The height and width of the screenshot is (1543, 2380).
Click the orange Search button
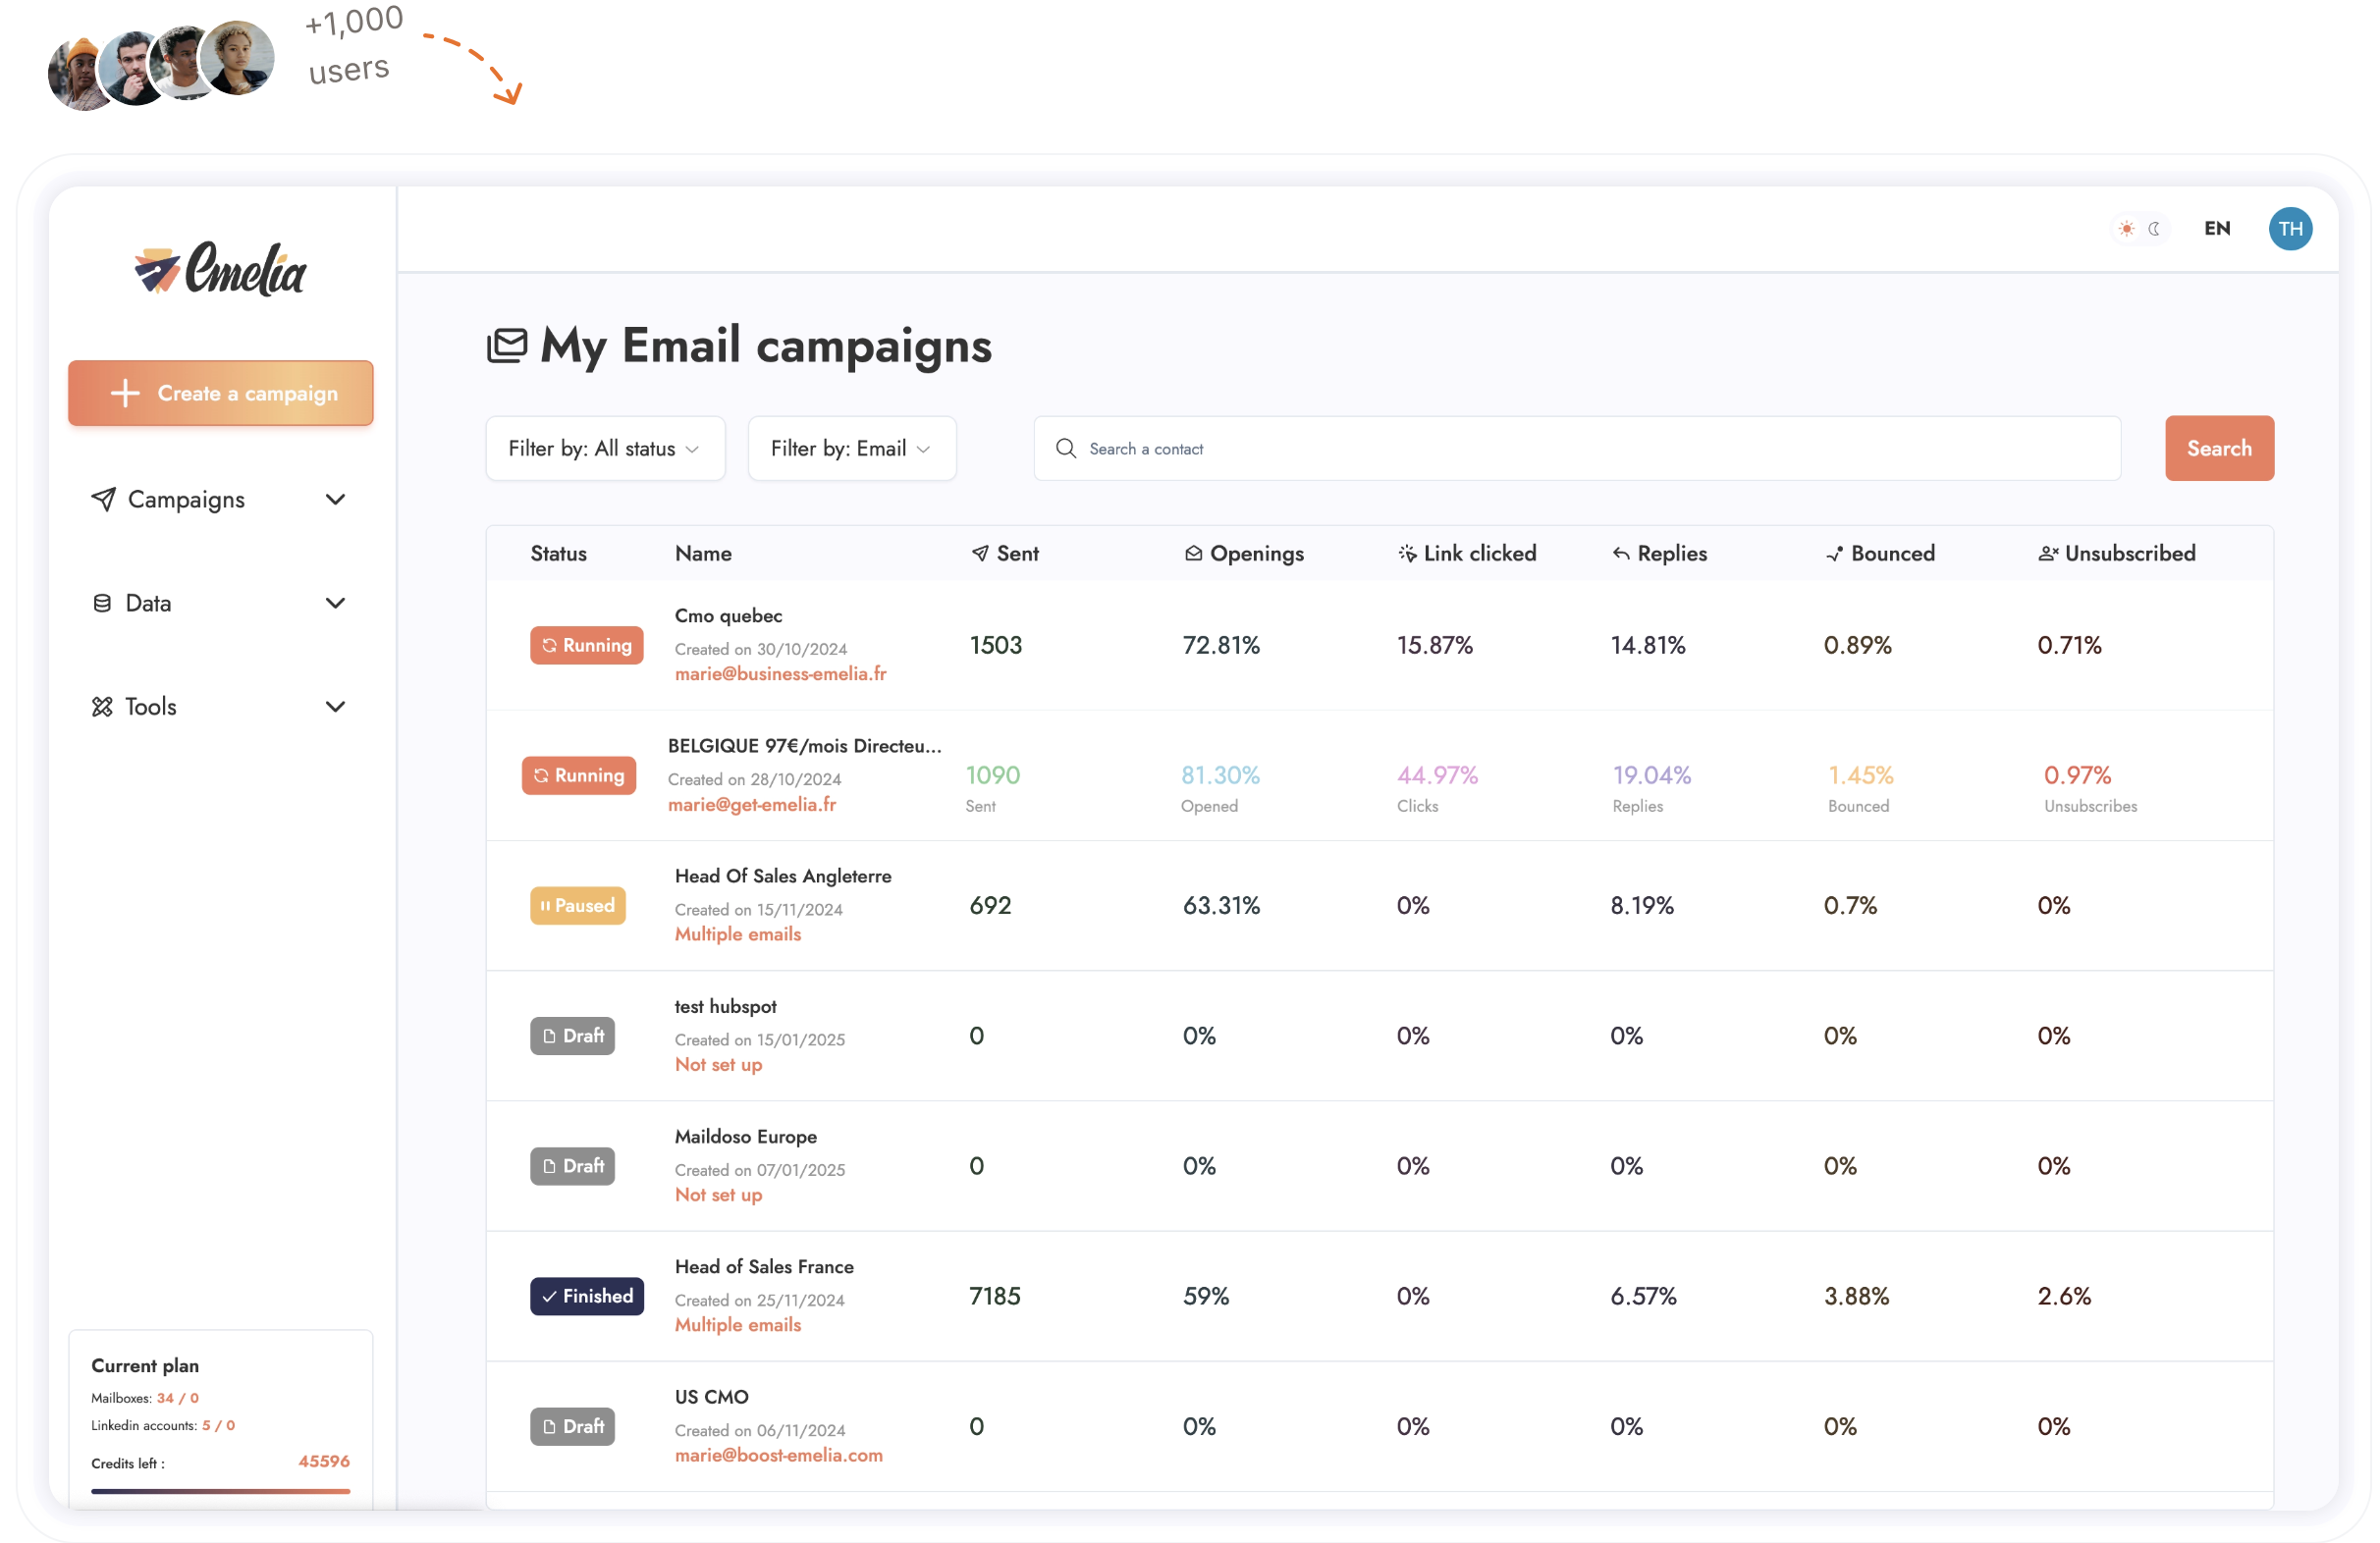(x=2219, y=449)
